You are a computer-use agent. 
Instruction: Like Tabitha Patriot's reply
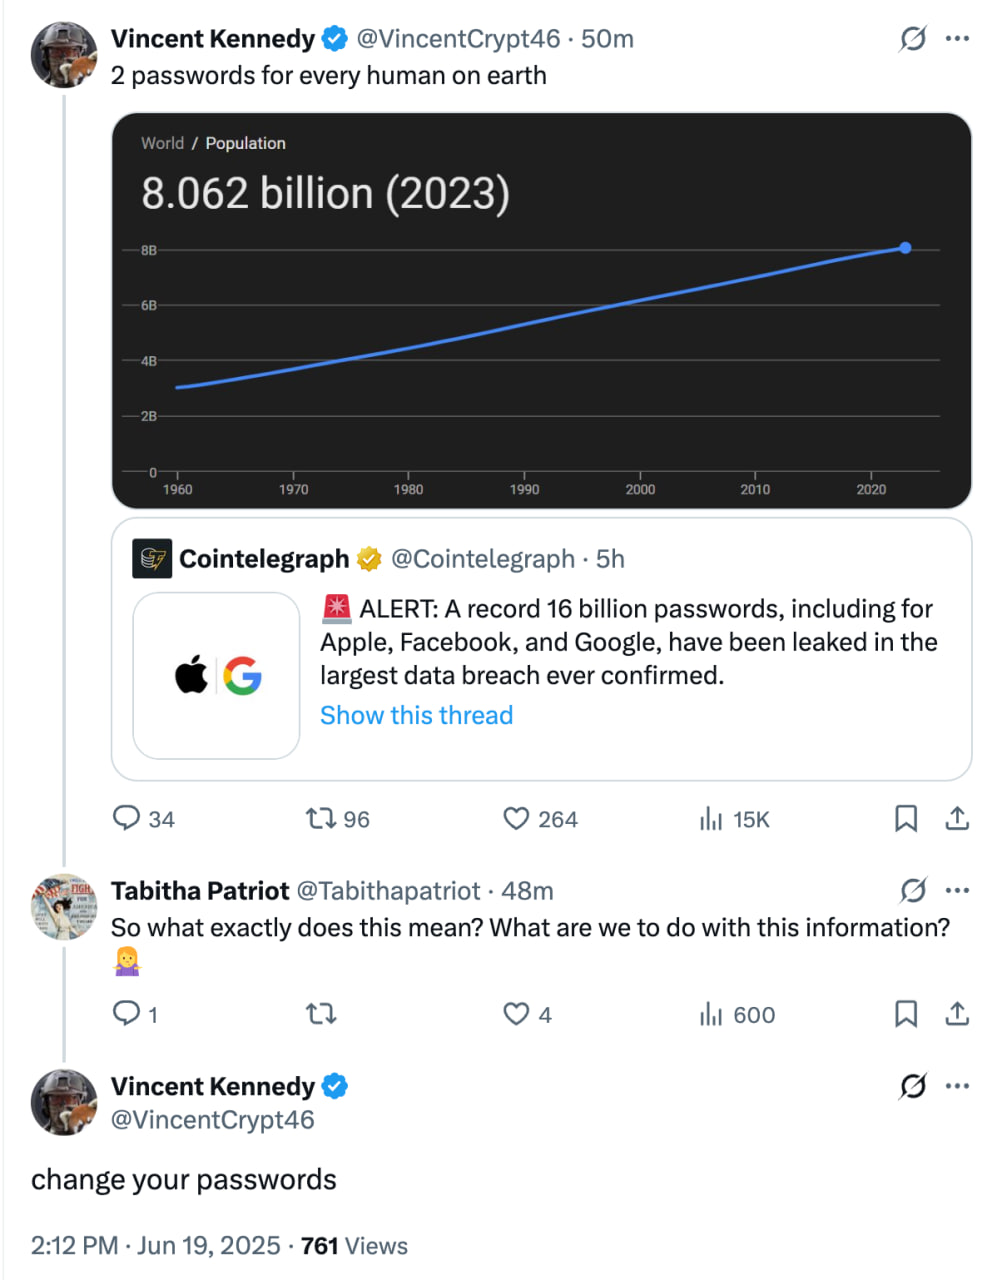(516, 1014)
